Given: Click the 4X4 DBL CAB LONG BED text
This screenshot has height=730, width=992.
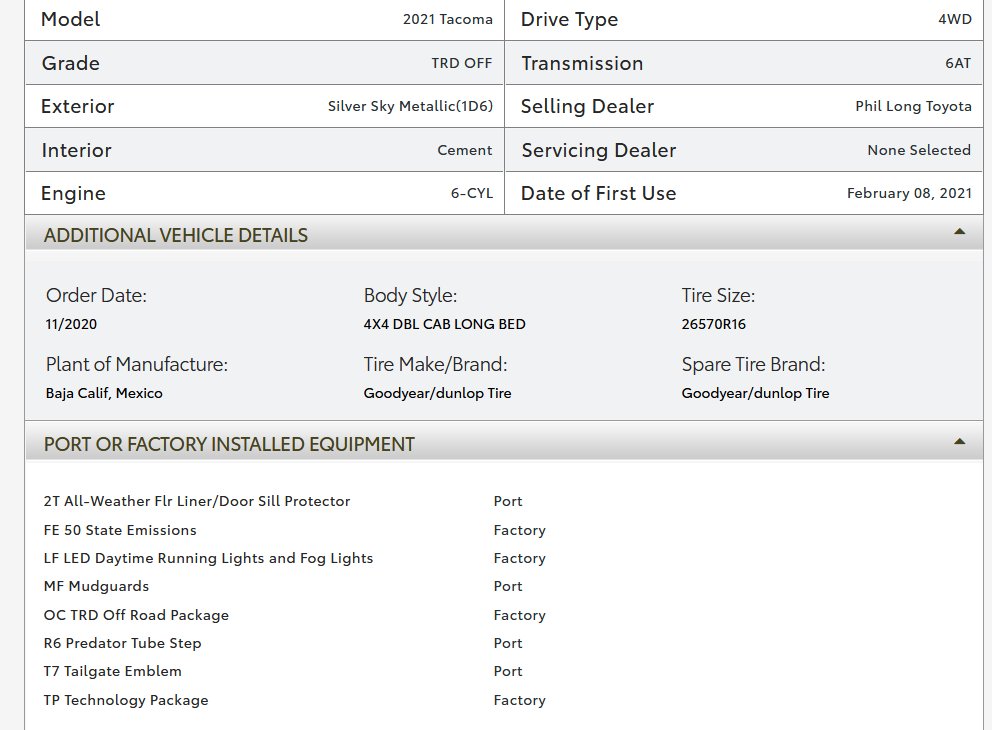Looking at the screenshot, I should pos(444,325).
